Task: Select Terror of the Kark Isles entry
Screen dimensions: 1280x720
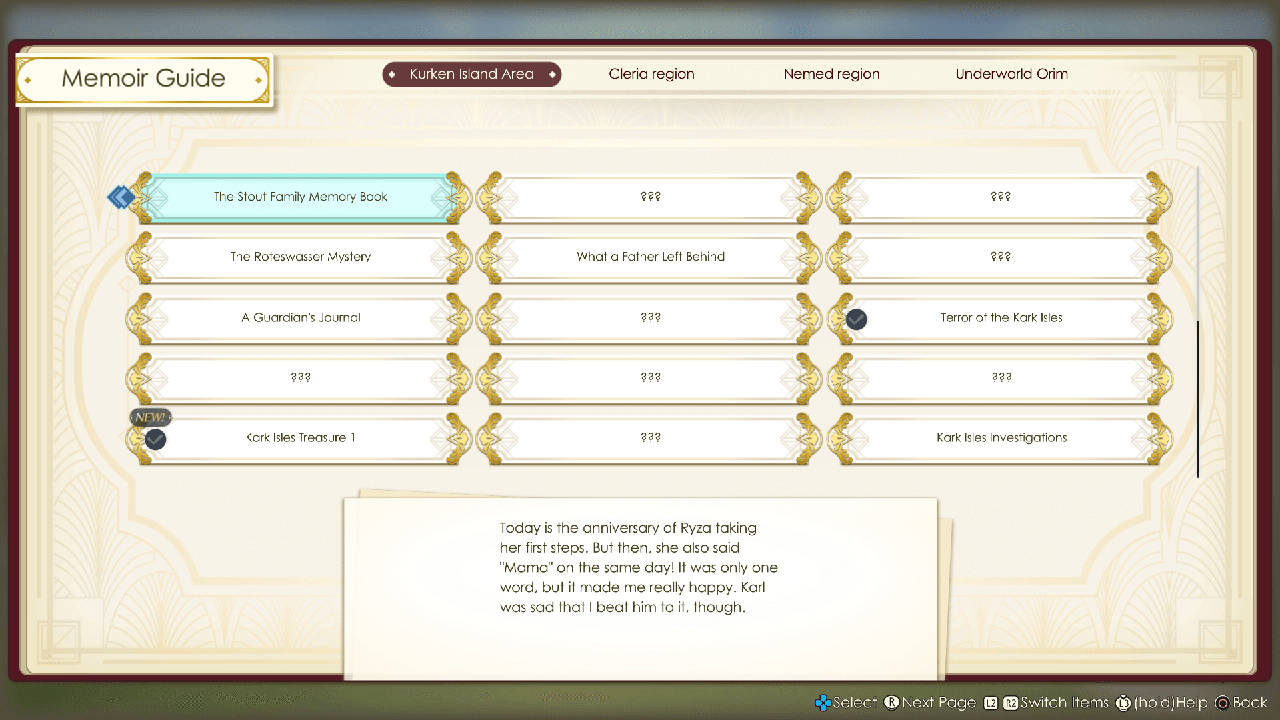Action: tap(1001, 318)
